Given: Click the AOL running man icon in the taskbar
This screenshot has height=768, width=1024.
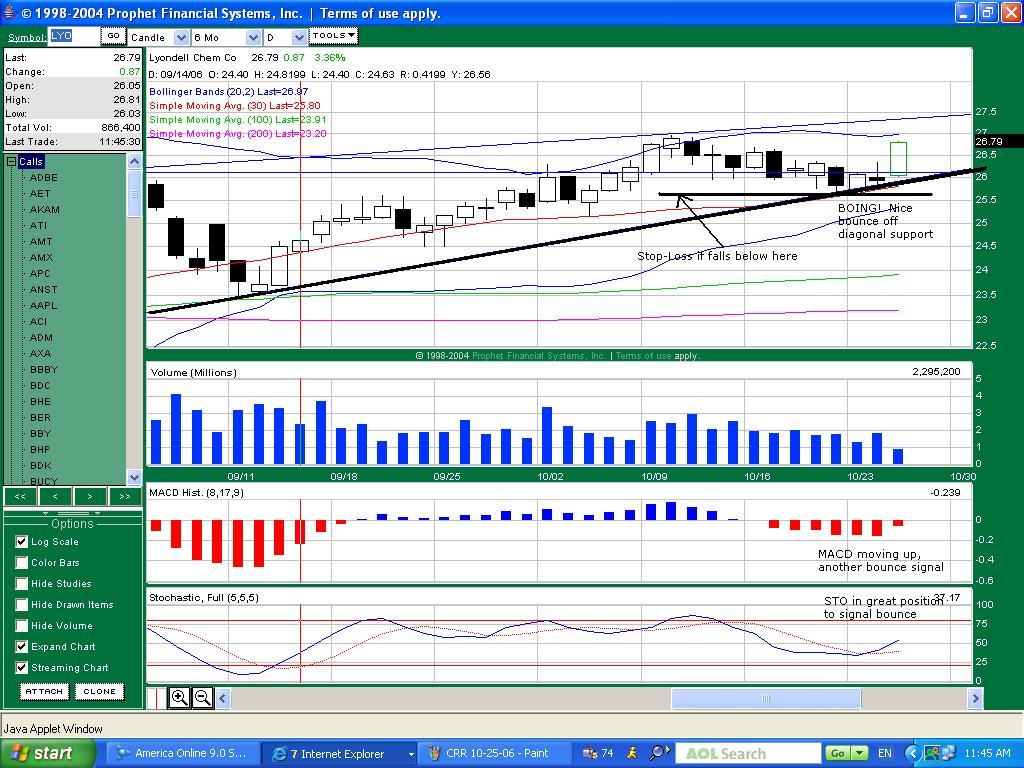Looking at the screenshot, I should 632,753.
